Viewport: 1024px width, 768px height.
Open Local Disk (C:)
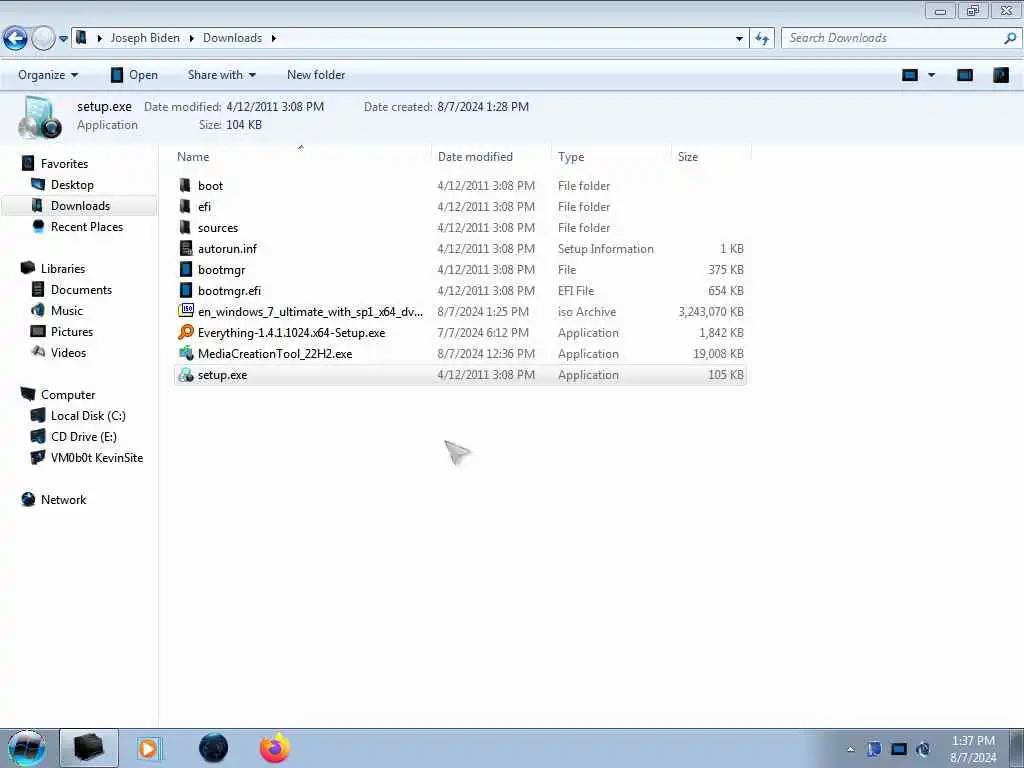point(88,415)
